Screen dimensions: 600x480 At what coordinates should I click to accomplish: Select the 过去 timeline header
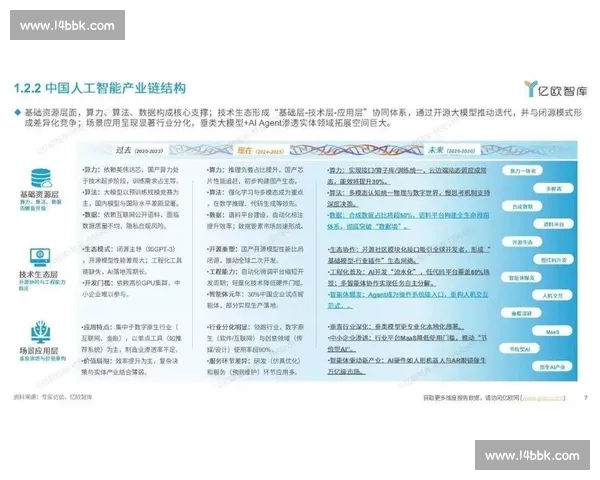139,150
